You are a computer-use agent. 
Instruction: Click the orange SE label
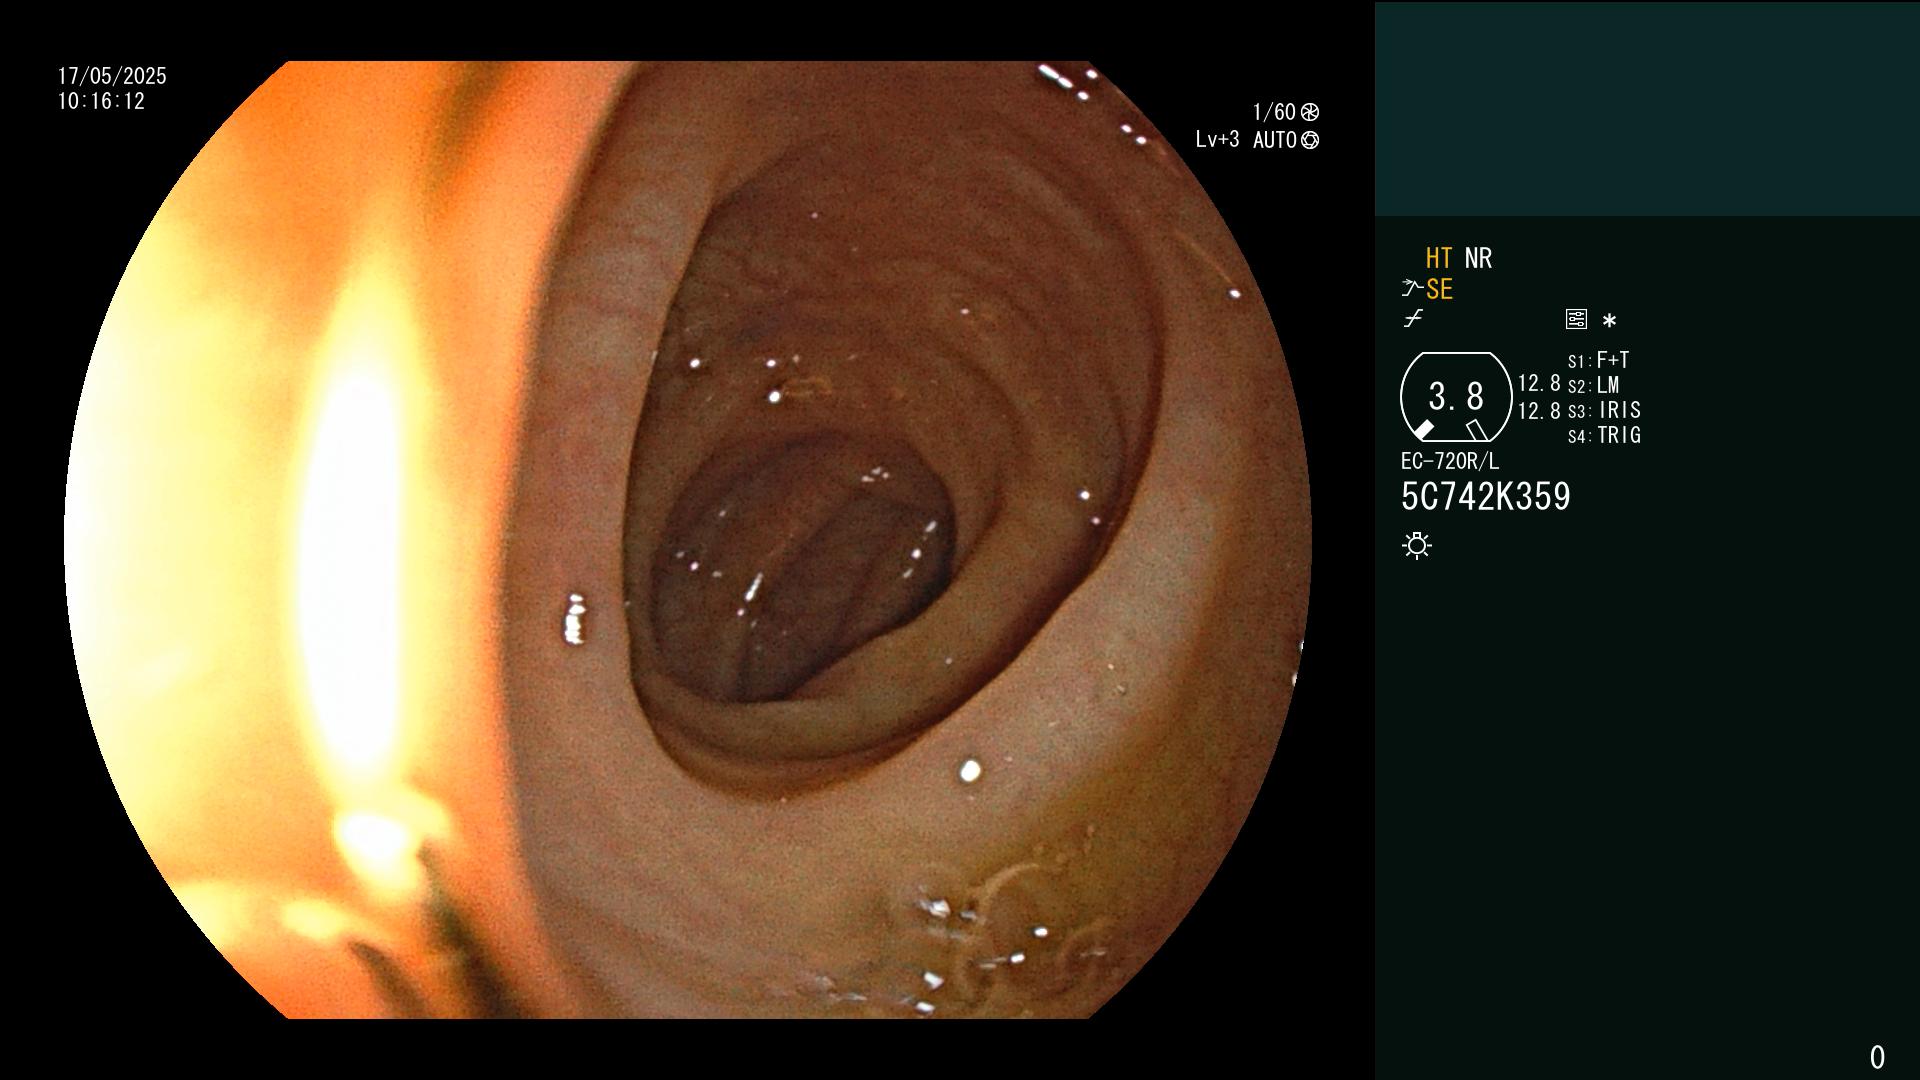pos(1439,289)
